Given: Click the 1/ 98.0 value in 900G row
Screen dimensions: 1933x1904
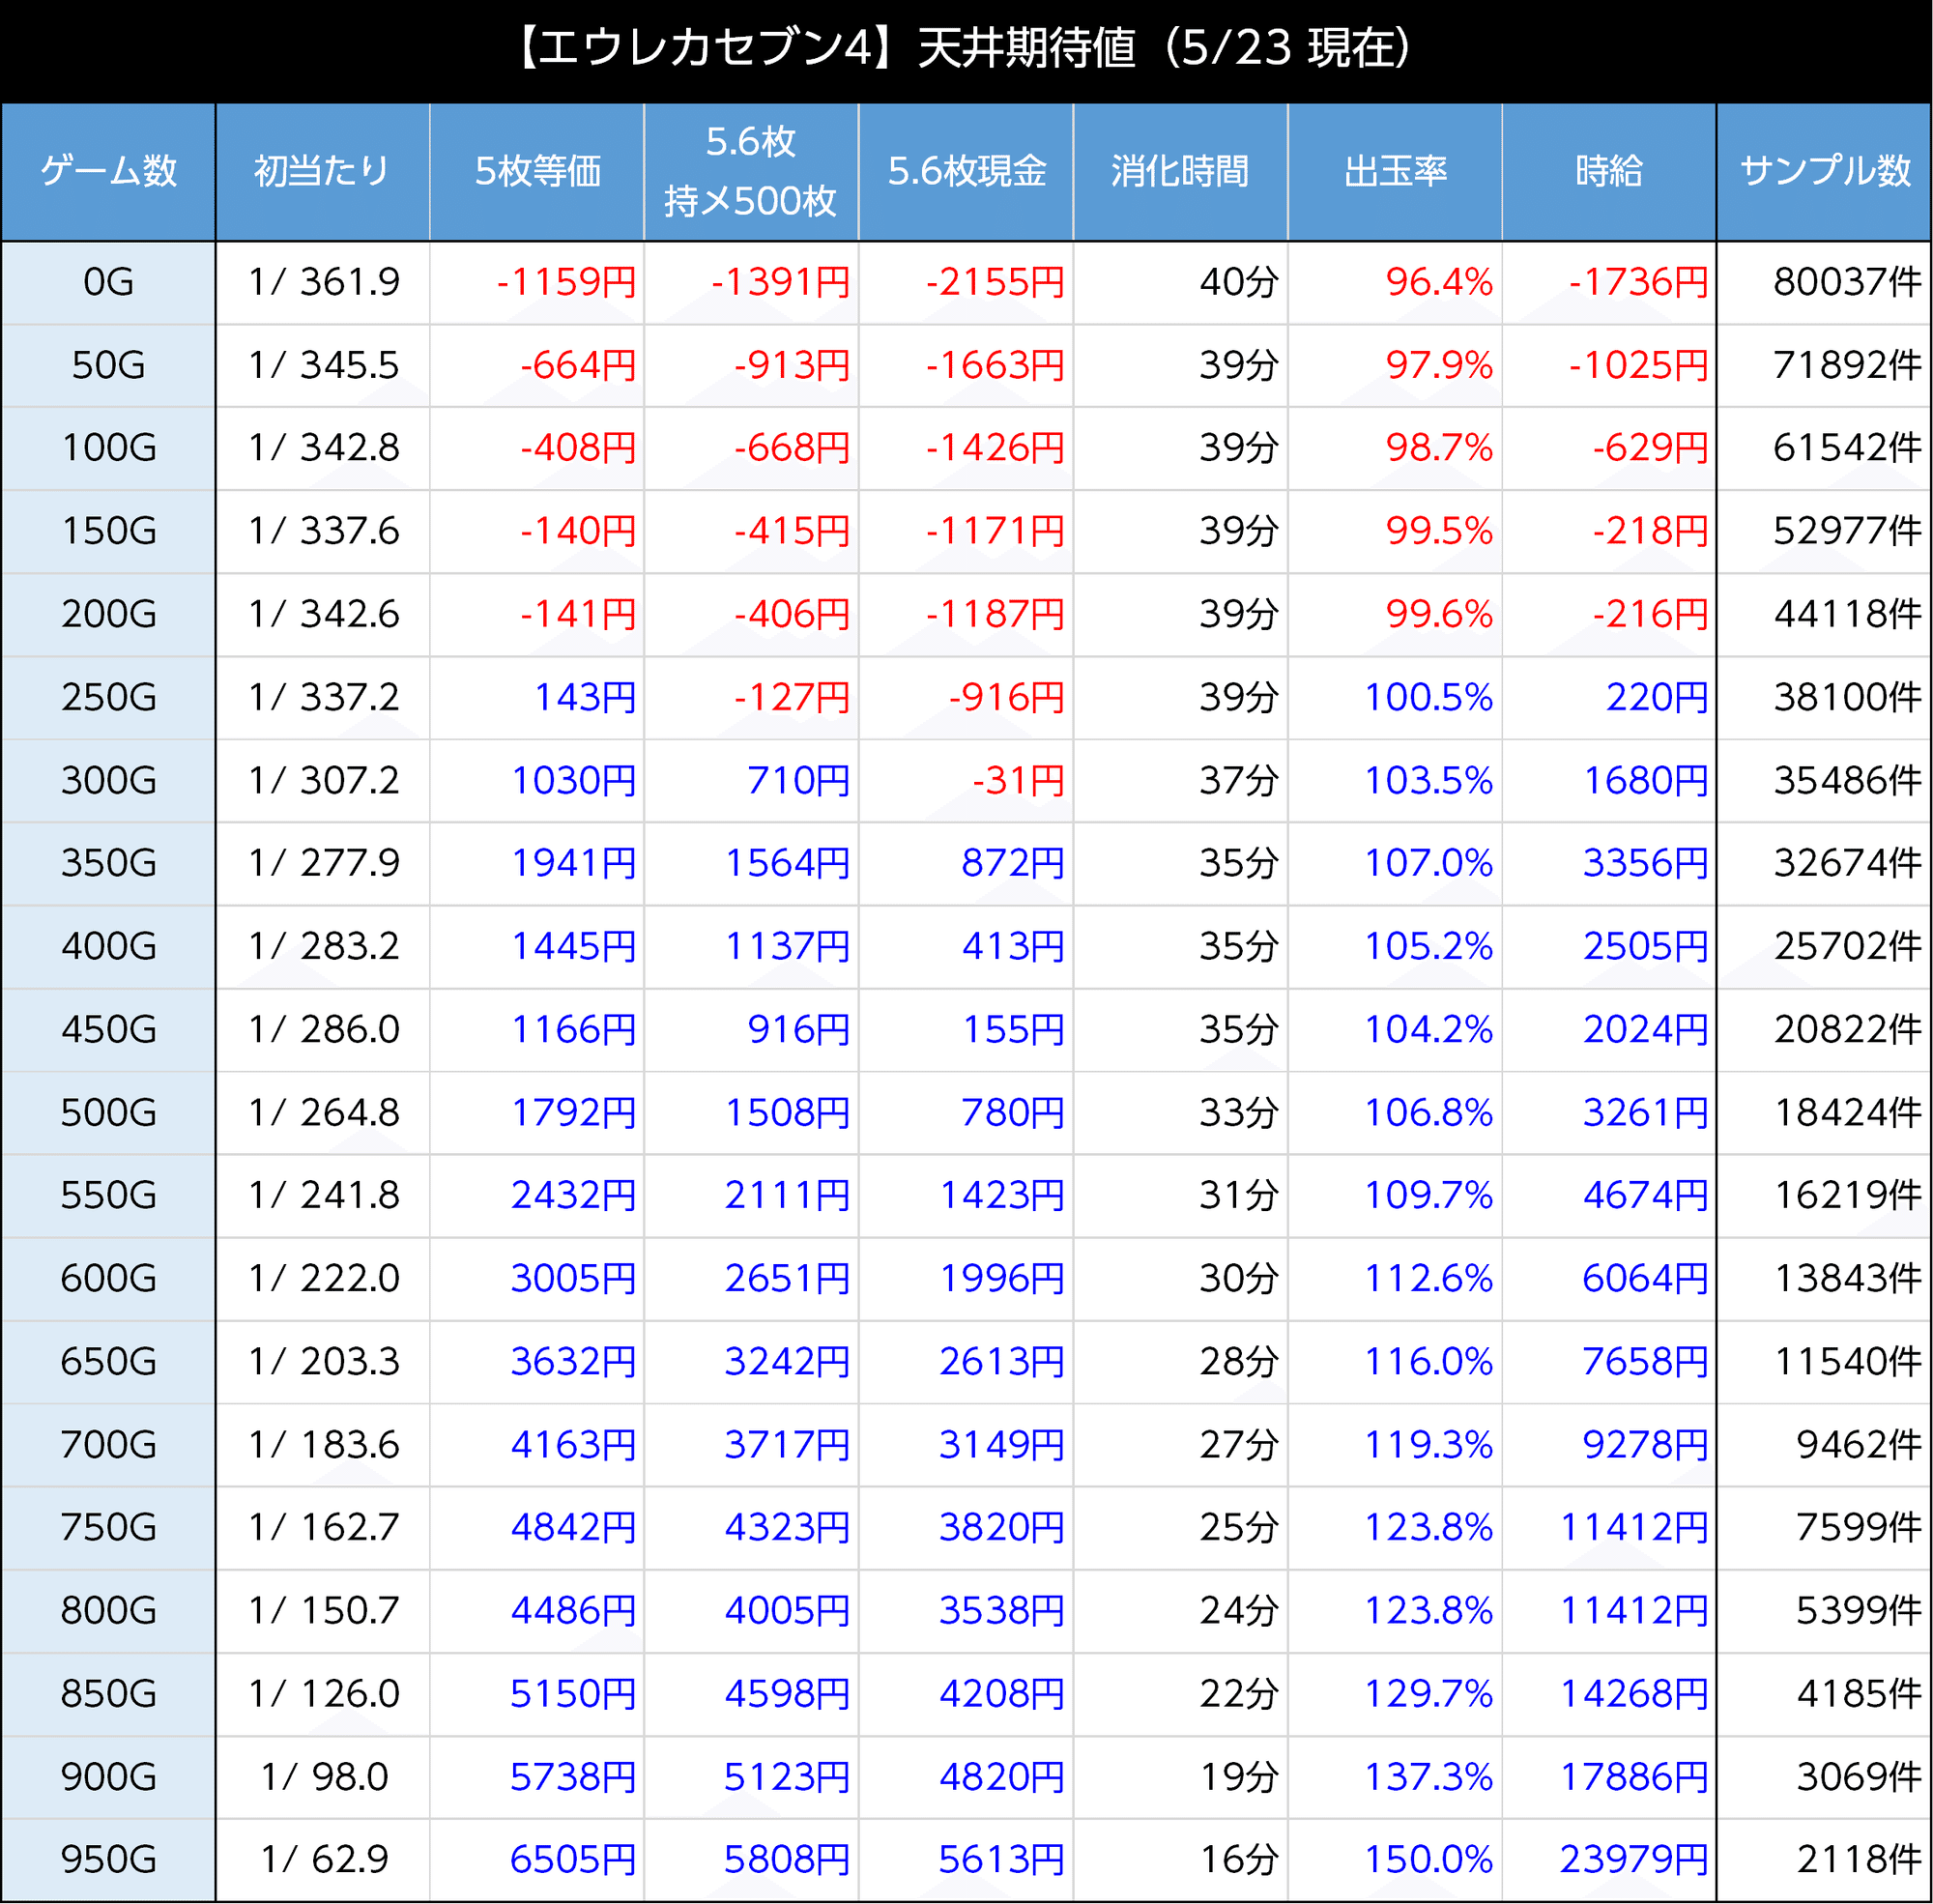Looking at the screenshot, I should tap(323, 1776).
